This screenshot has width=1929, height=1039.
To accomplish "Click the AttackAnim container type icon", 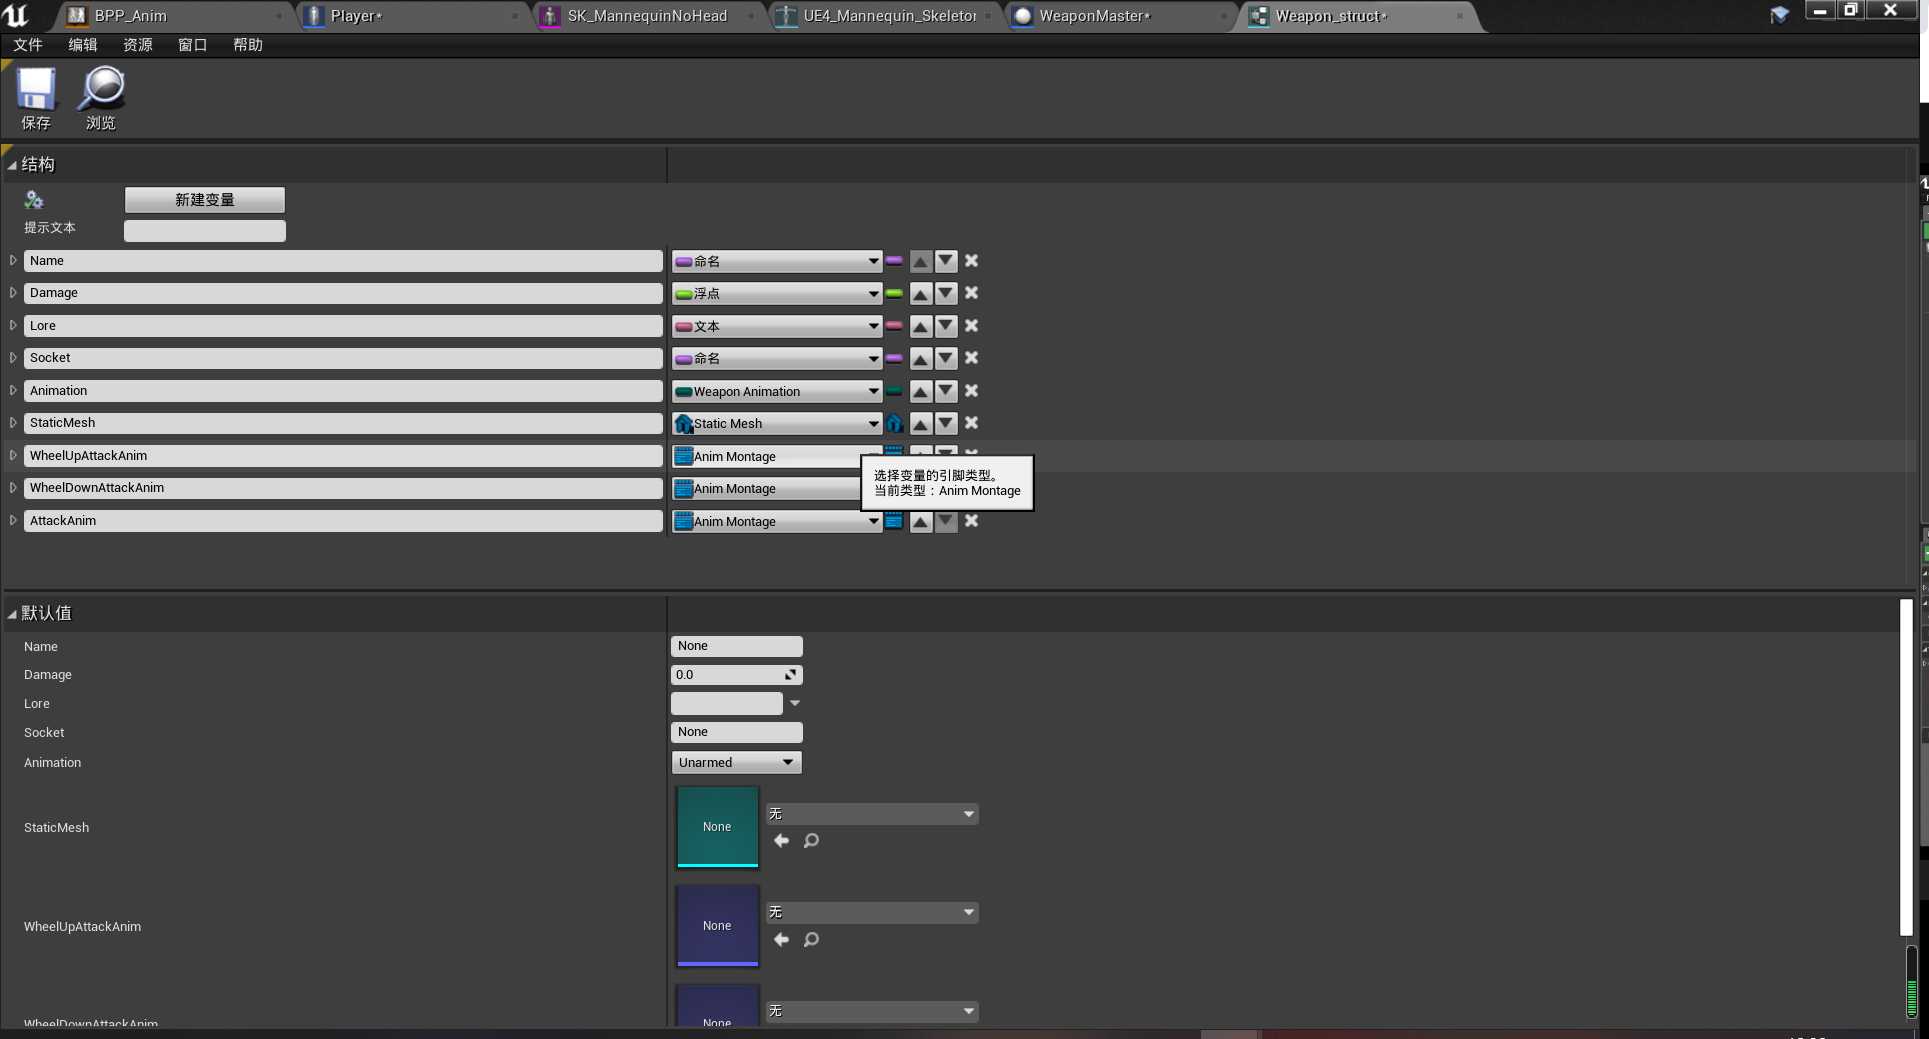I will pyautogui.click(x=894, y=521).
